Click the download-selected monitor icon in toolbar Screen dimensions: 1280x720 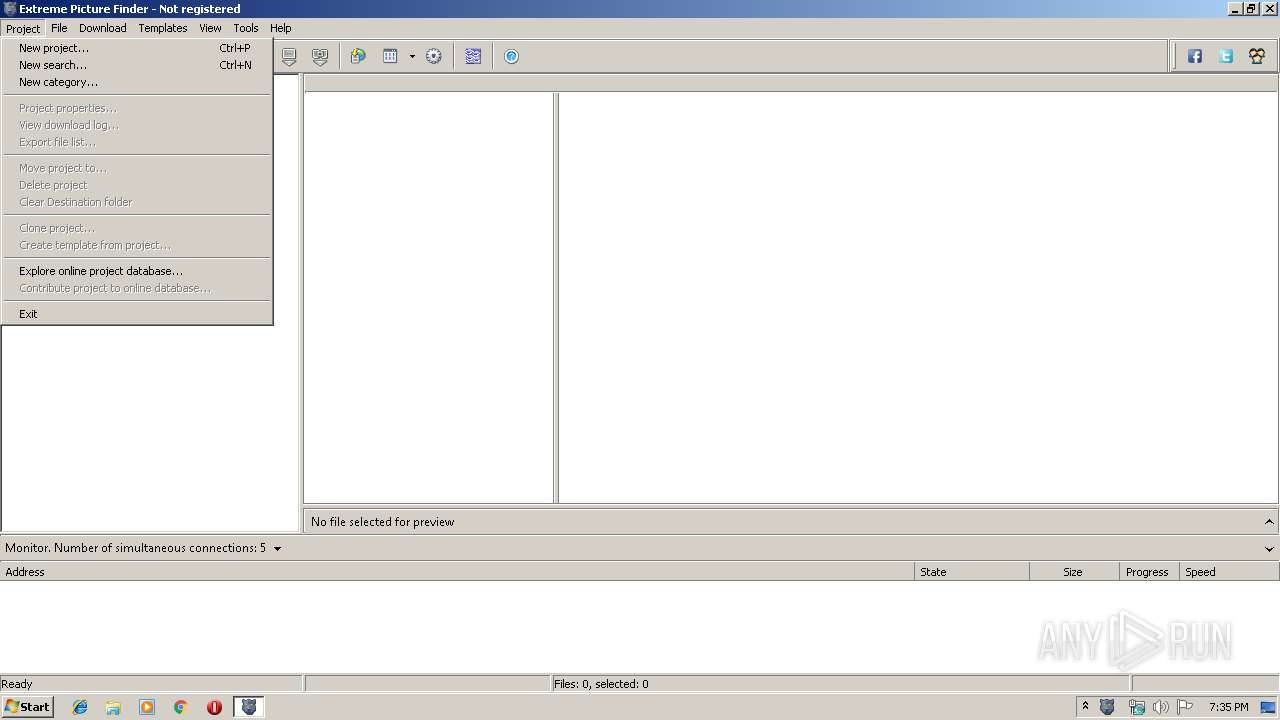click(x=289, y=57)
